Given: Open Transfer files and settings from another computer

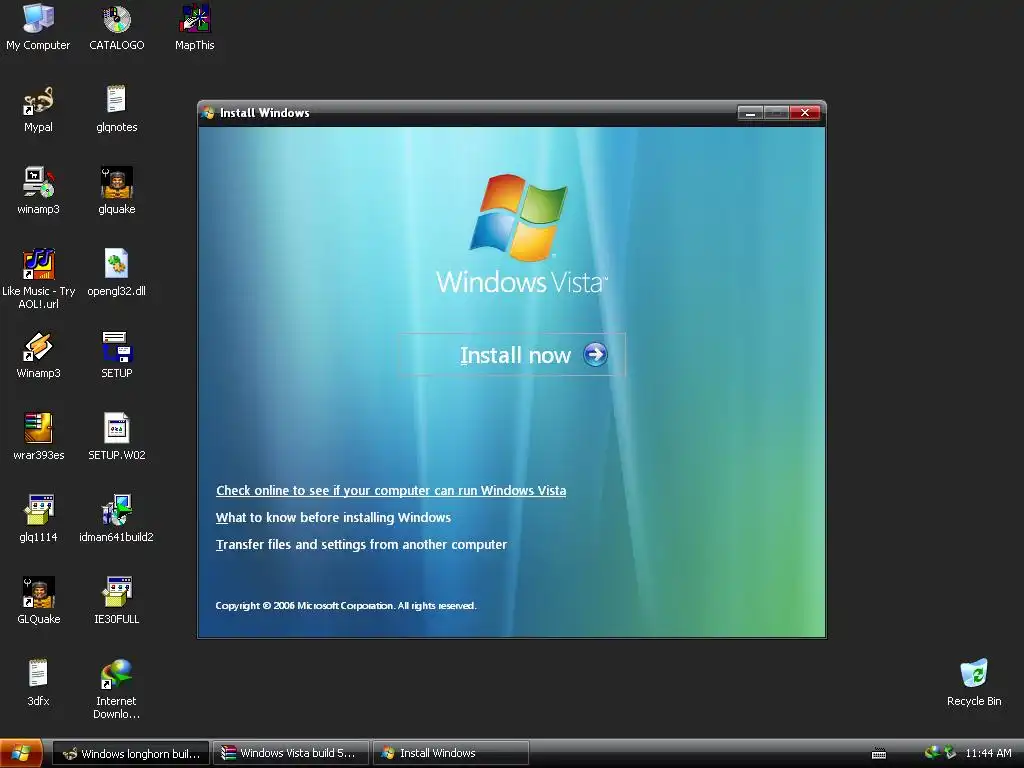Looking at the screenshot, I should coord(361,545).
